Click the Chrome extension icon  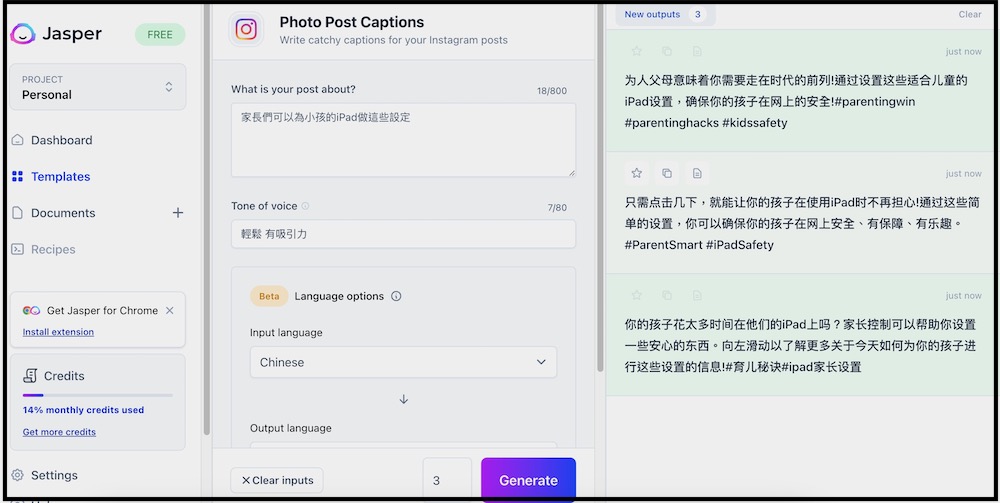point(31,310)
